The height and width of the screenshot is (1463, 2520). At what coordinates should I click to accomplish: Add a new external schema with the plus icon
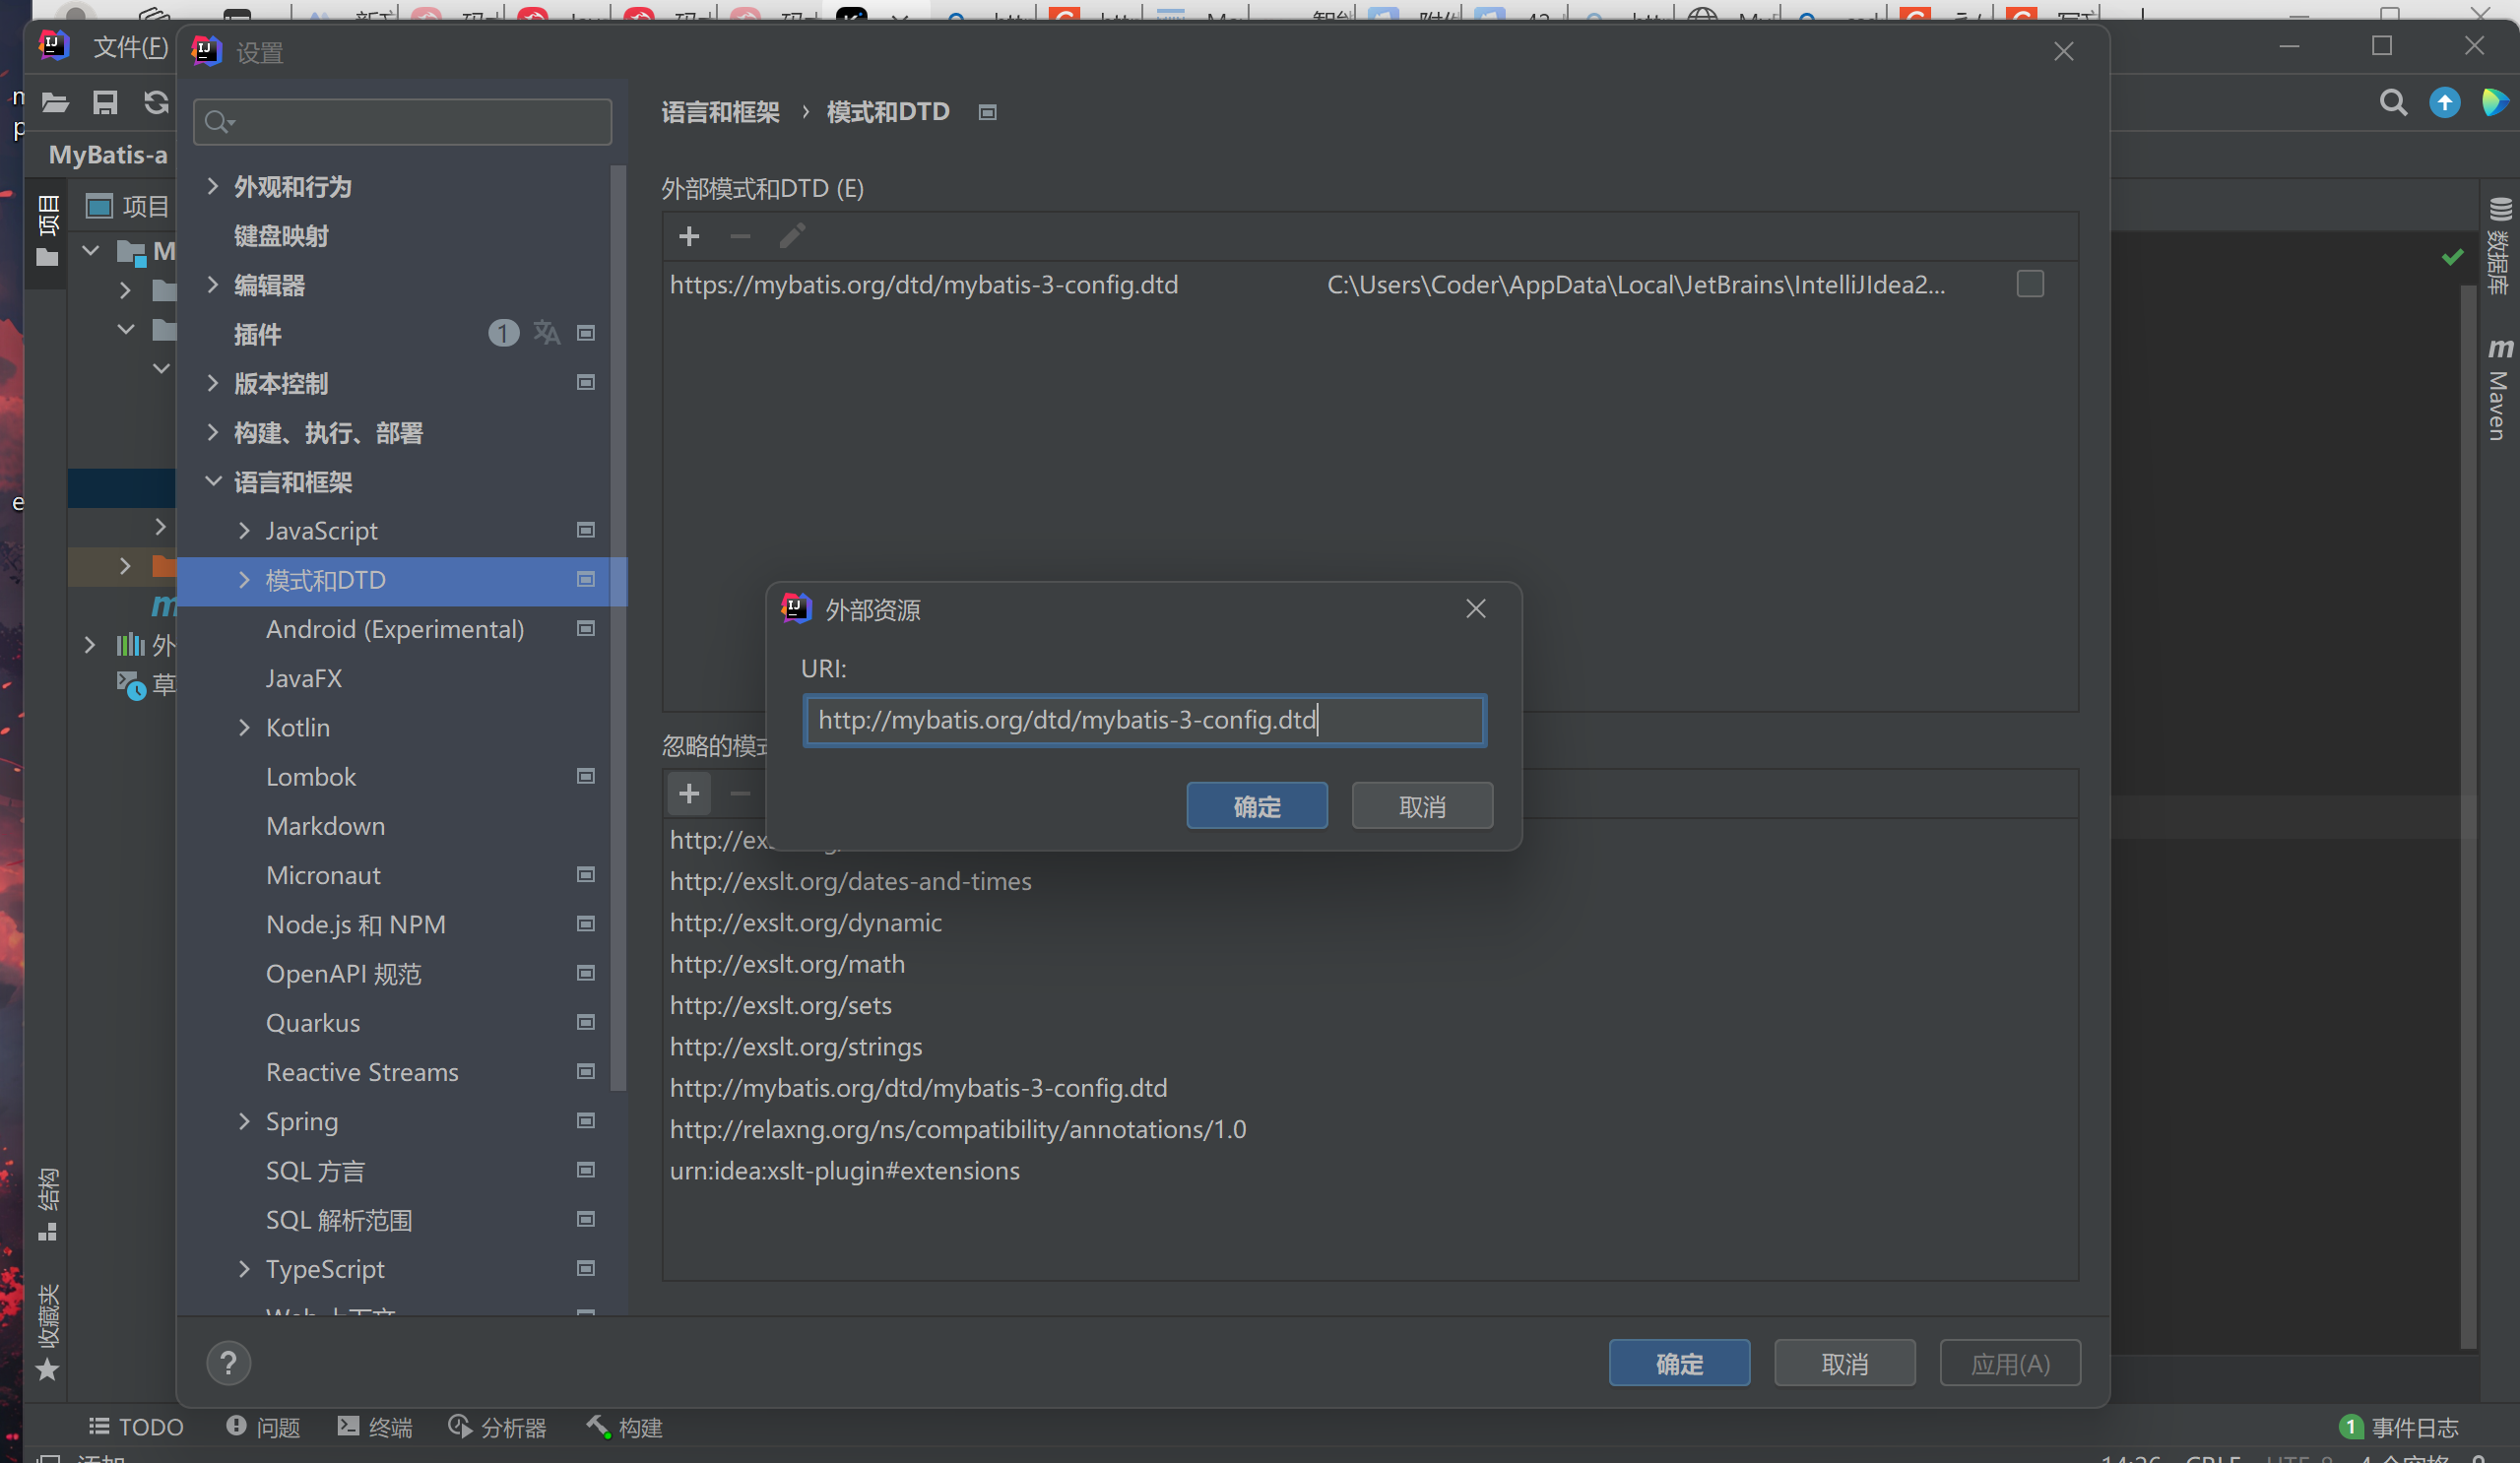(x=689, y=237)
